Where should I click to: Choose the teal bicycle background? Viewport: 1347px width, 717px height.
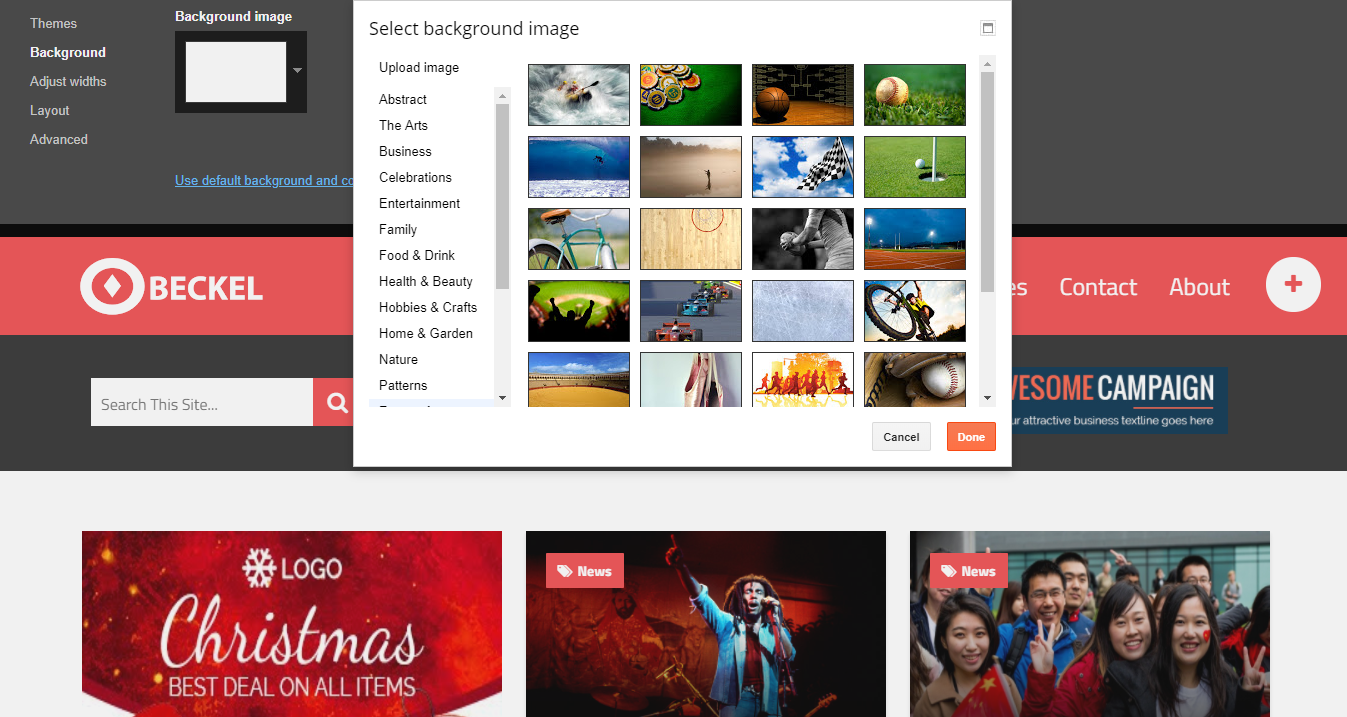pos(579,239)
